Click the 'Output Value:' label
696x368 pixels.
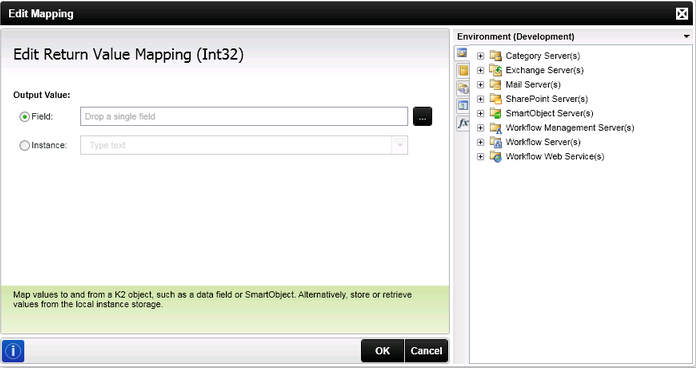(x=41, y=95)
